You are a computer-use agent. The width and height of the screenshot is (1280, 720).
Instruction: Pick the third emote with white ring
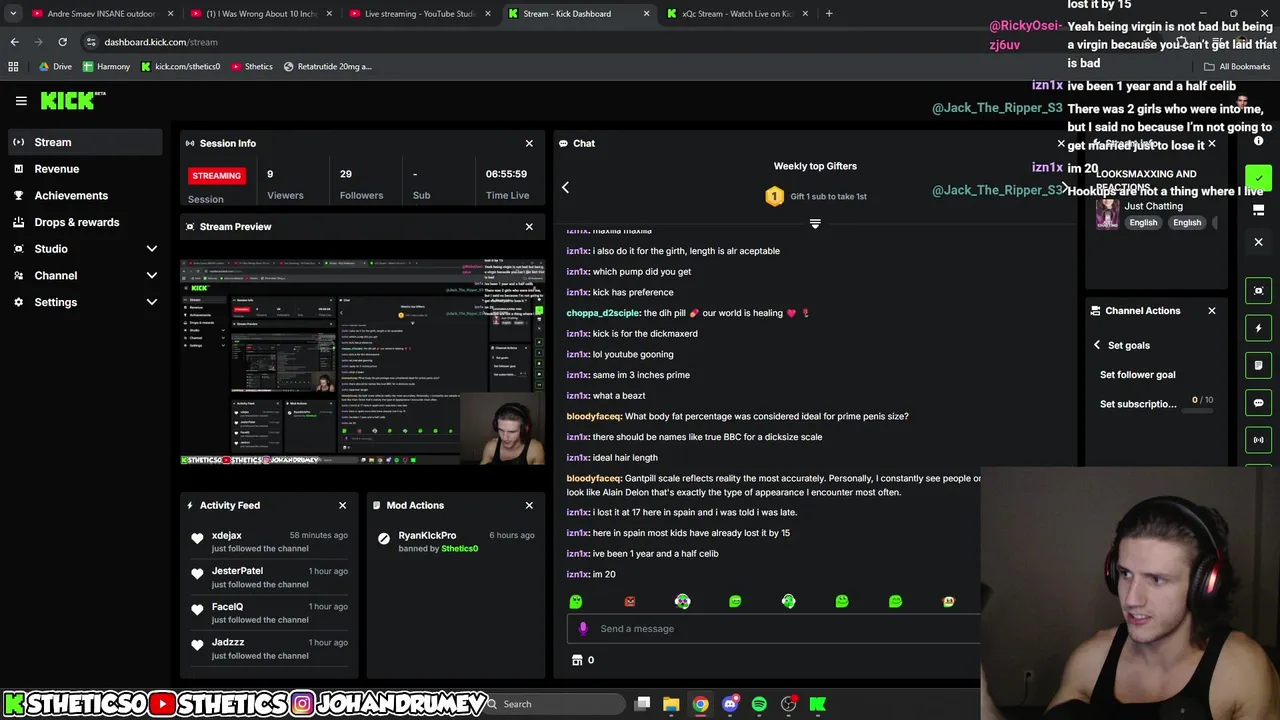682,601
